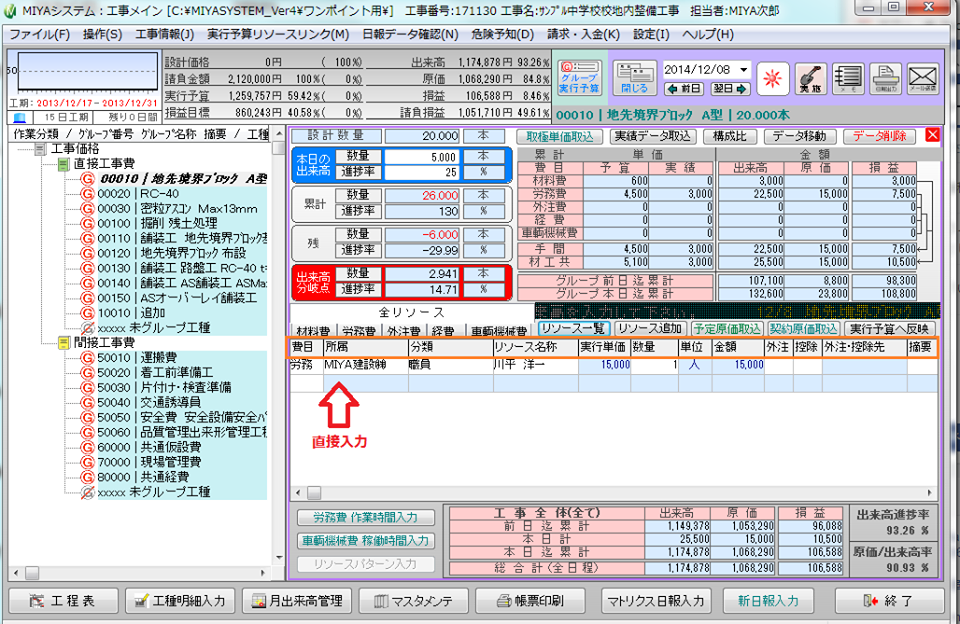
Task: Click the 終了 exit button
Action: (x=889, y=601)
